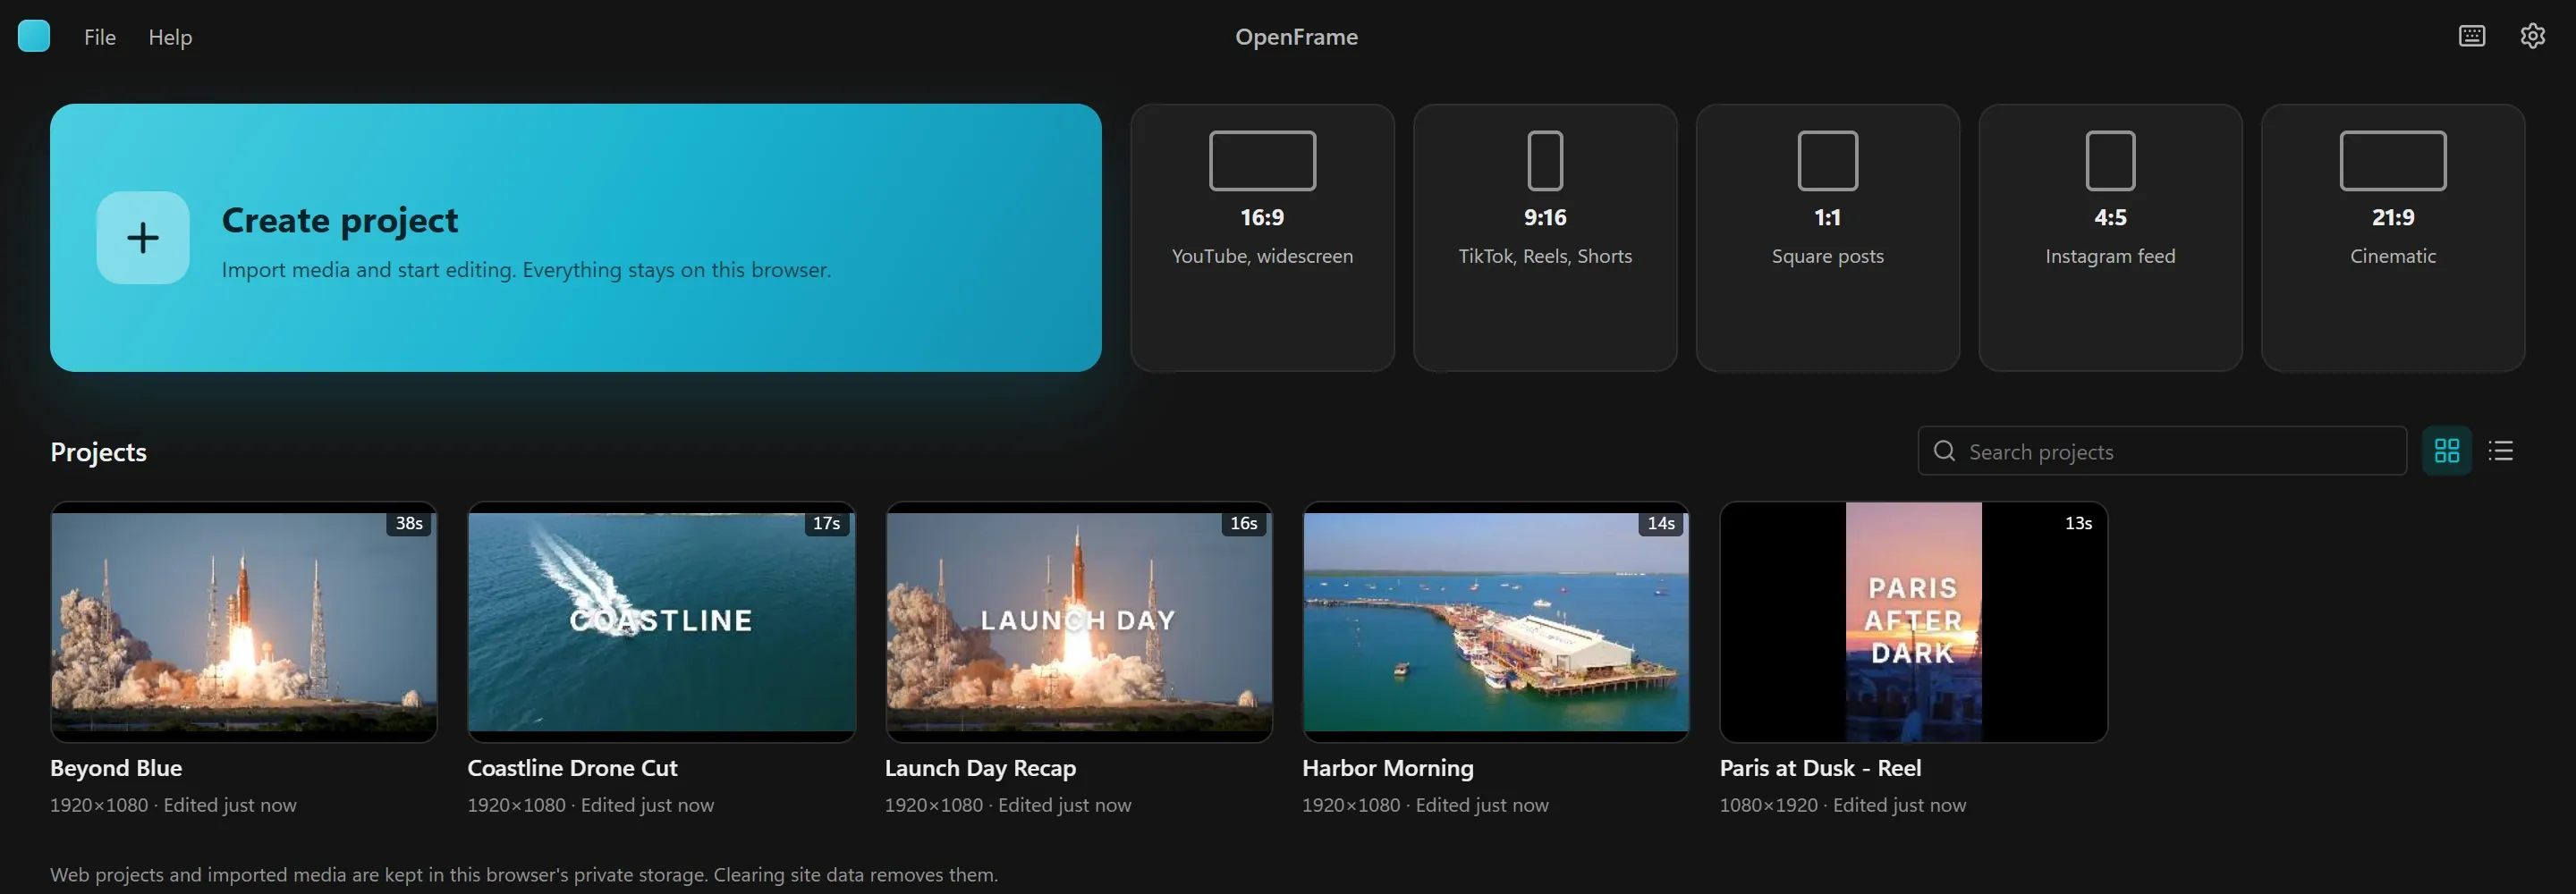Click the 9:16 vertical rectangle icon
2576x894 pixels.
(1545, 160)
